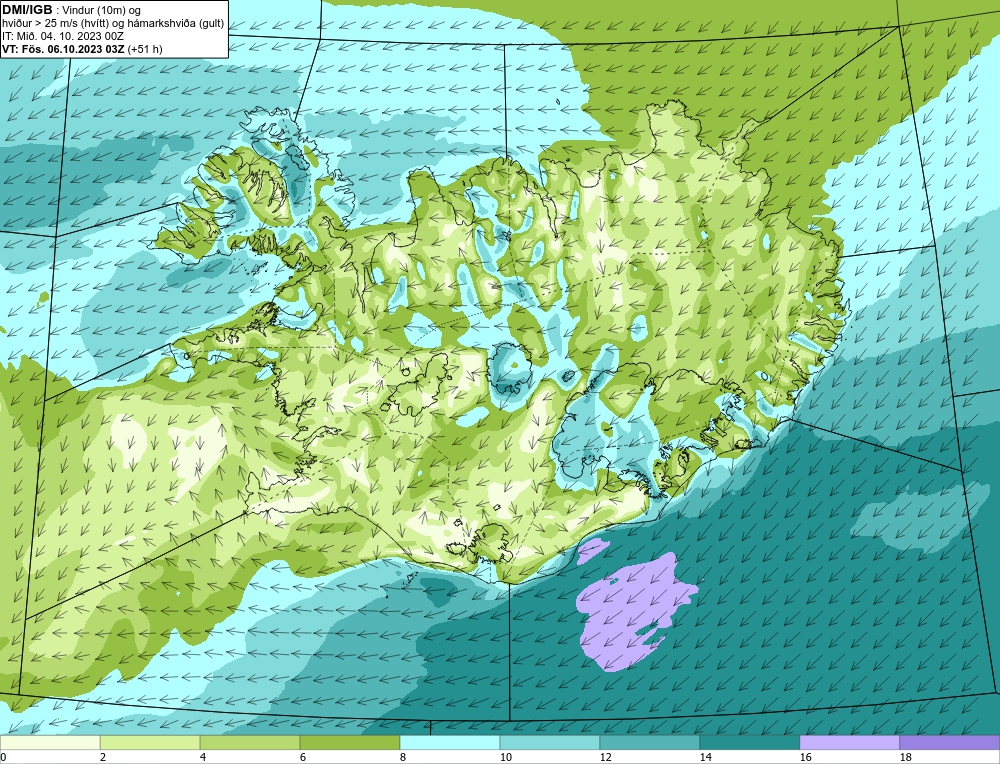Click the 4–6 m/s green legend swatch
Screen dimensions: 1000x764
[250, 742]
